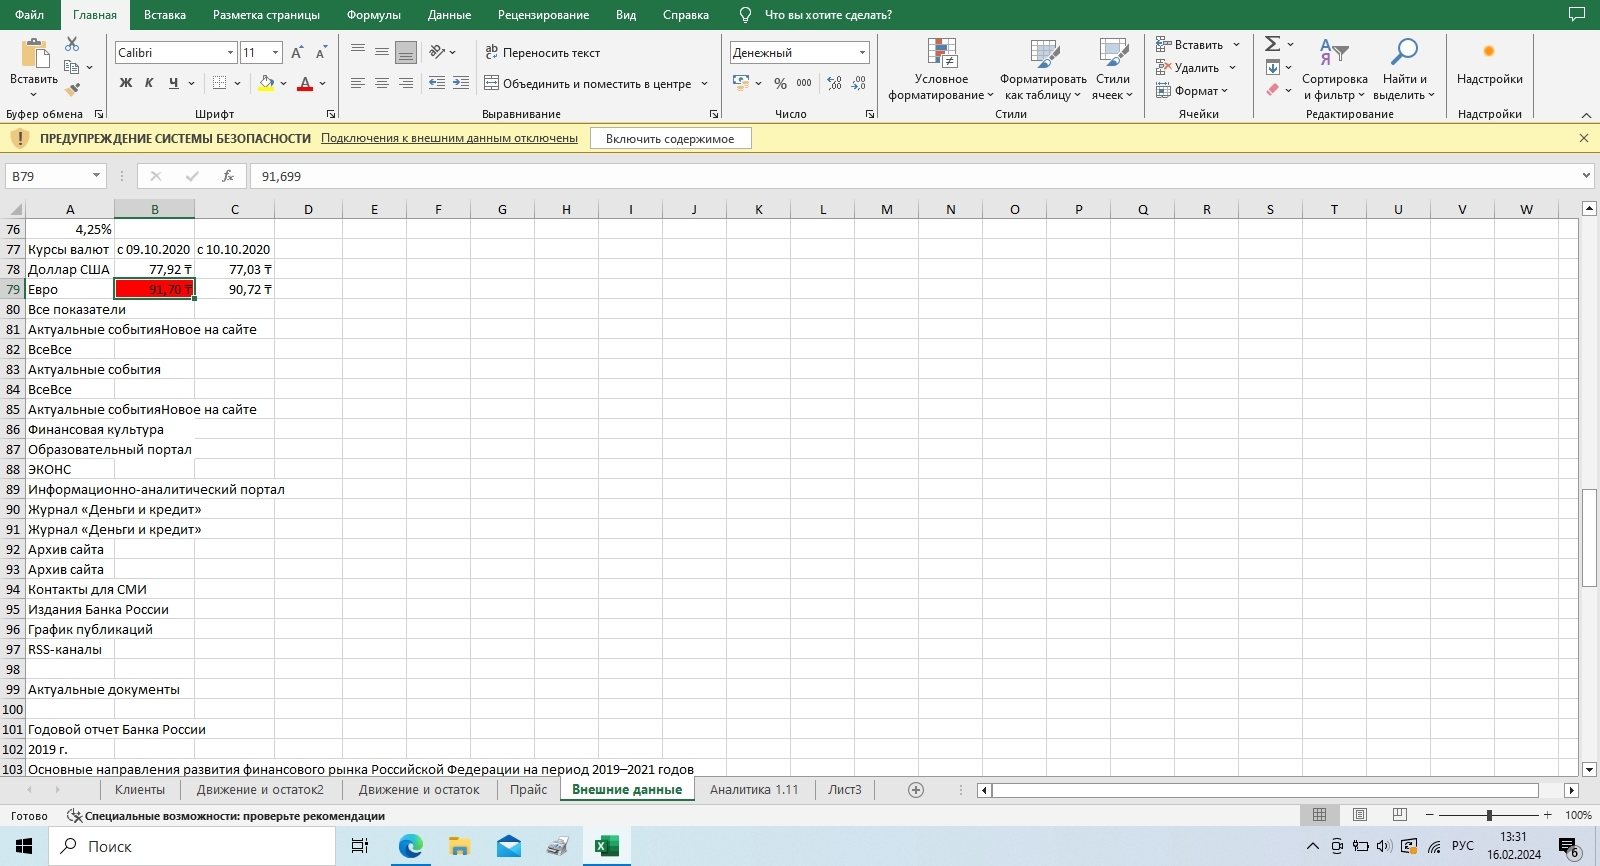Viewport: 1600px width, 866px height.
Task: Open Format as Table dropdown
Action: pos(1043,69)
